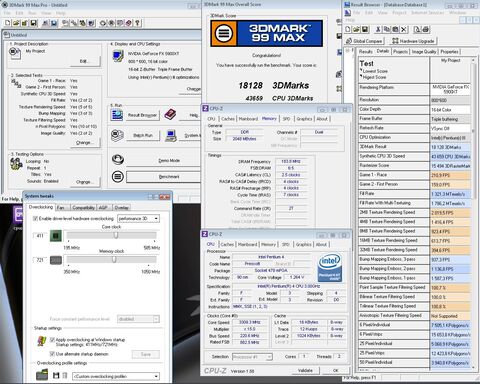Open File menu in 3DMark 99 Max
Viewport: 480px width, 384px height.
click(x=7, y=13)
